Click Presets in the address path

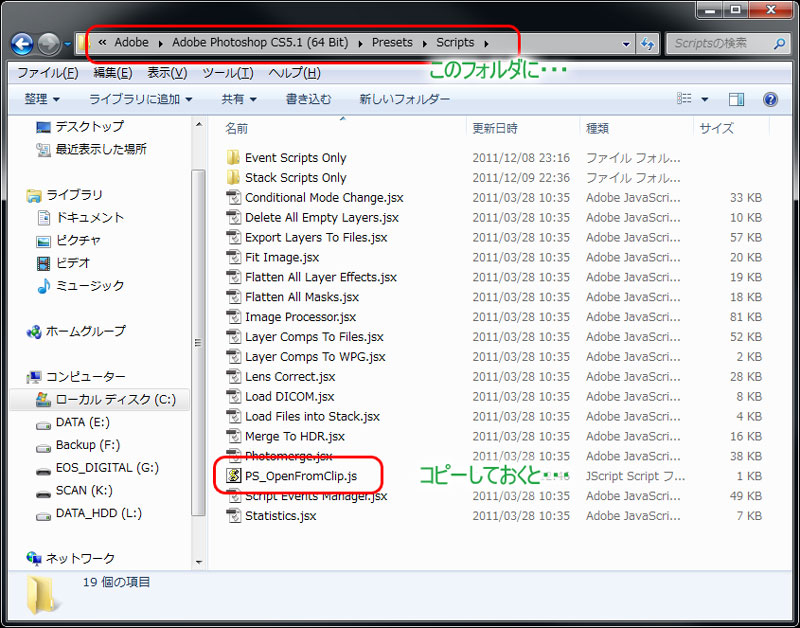[392, 42]
